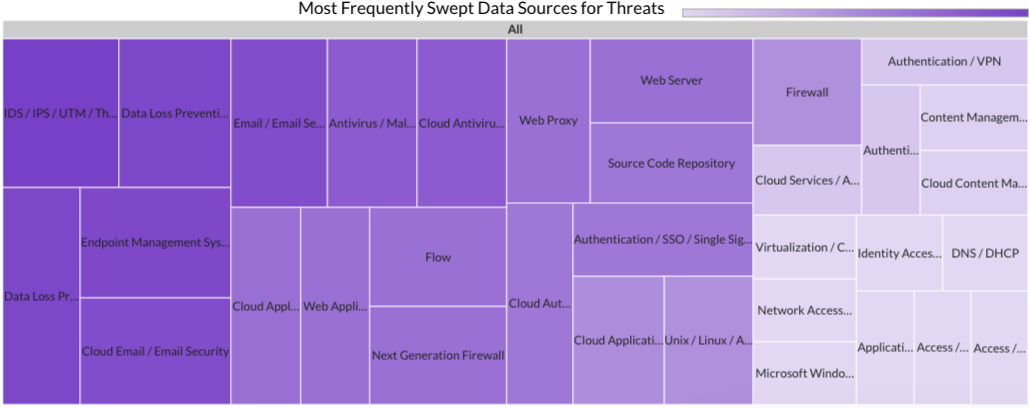Click the Cloud Email / Email Security tile
This screenshot has width=1029, height=408.
pyautogui.click(x=156, y=352)
